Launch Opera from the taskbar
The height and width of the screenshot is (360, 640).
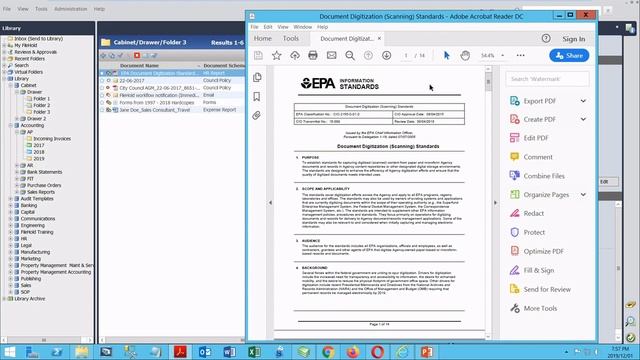(x=378, y=352)
